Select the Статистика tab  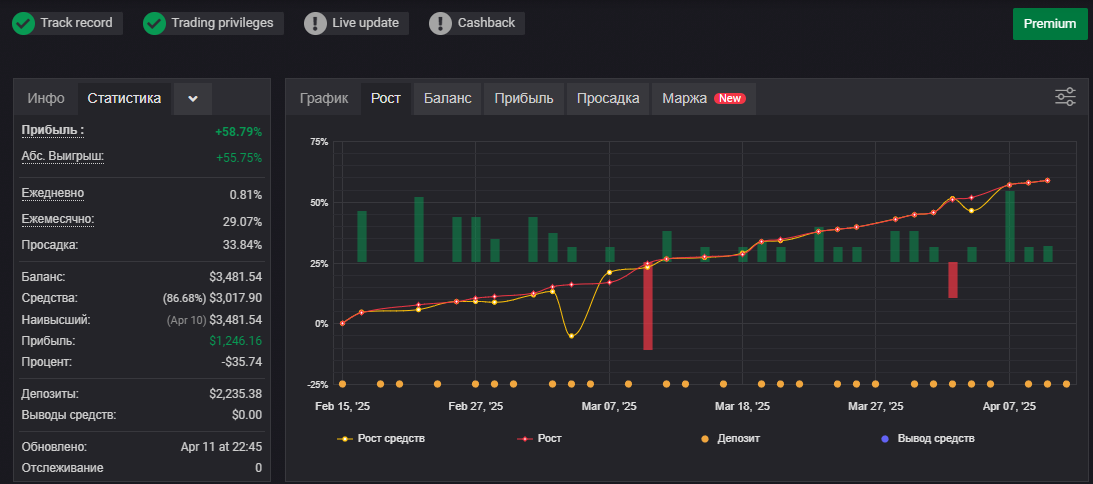(124, 98)
